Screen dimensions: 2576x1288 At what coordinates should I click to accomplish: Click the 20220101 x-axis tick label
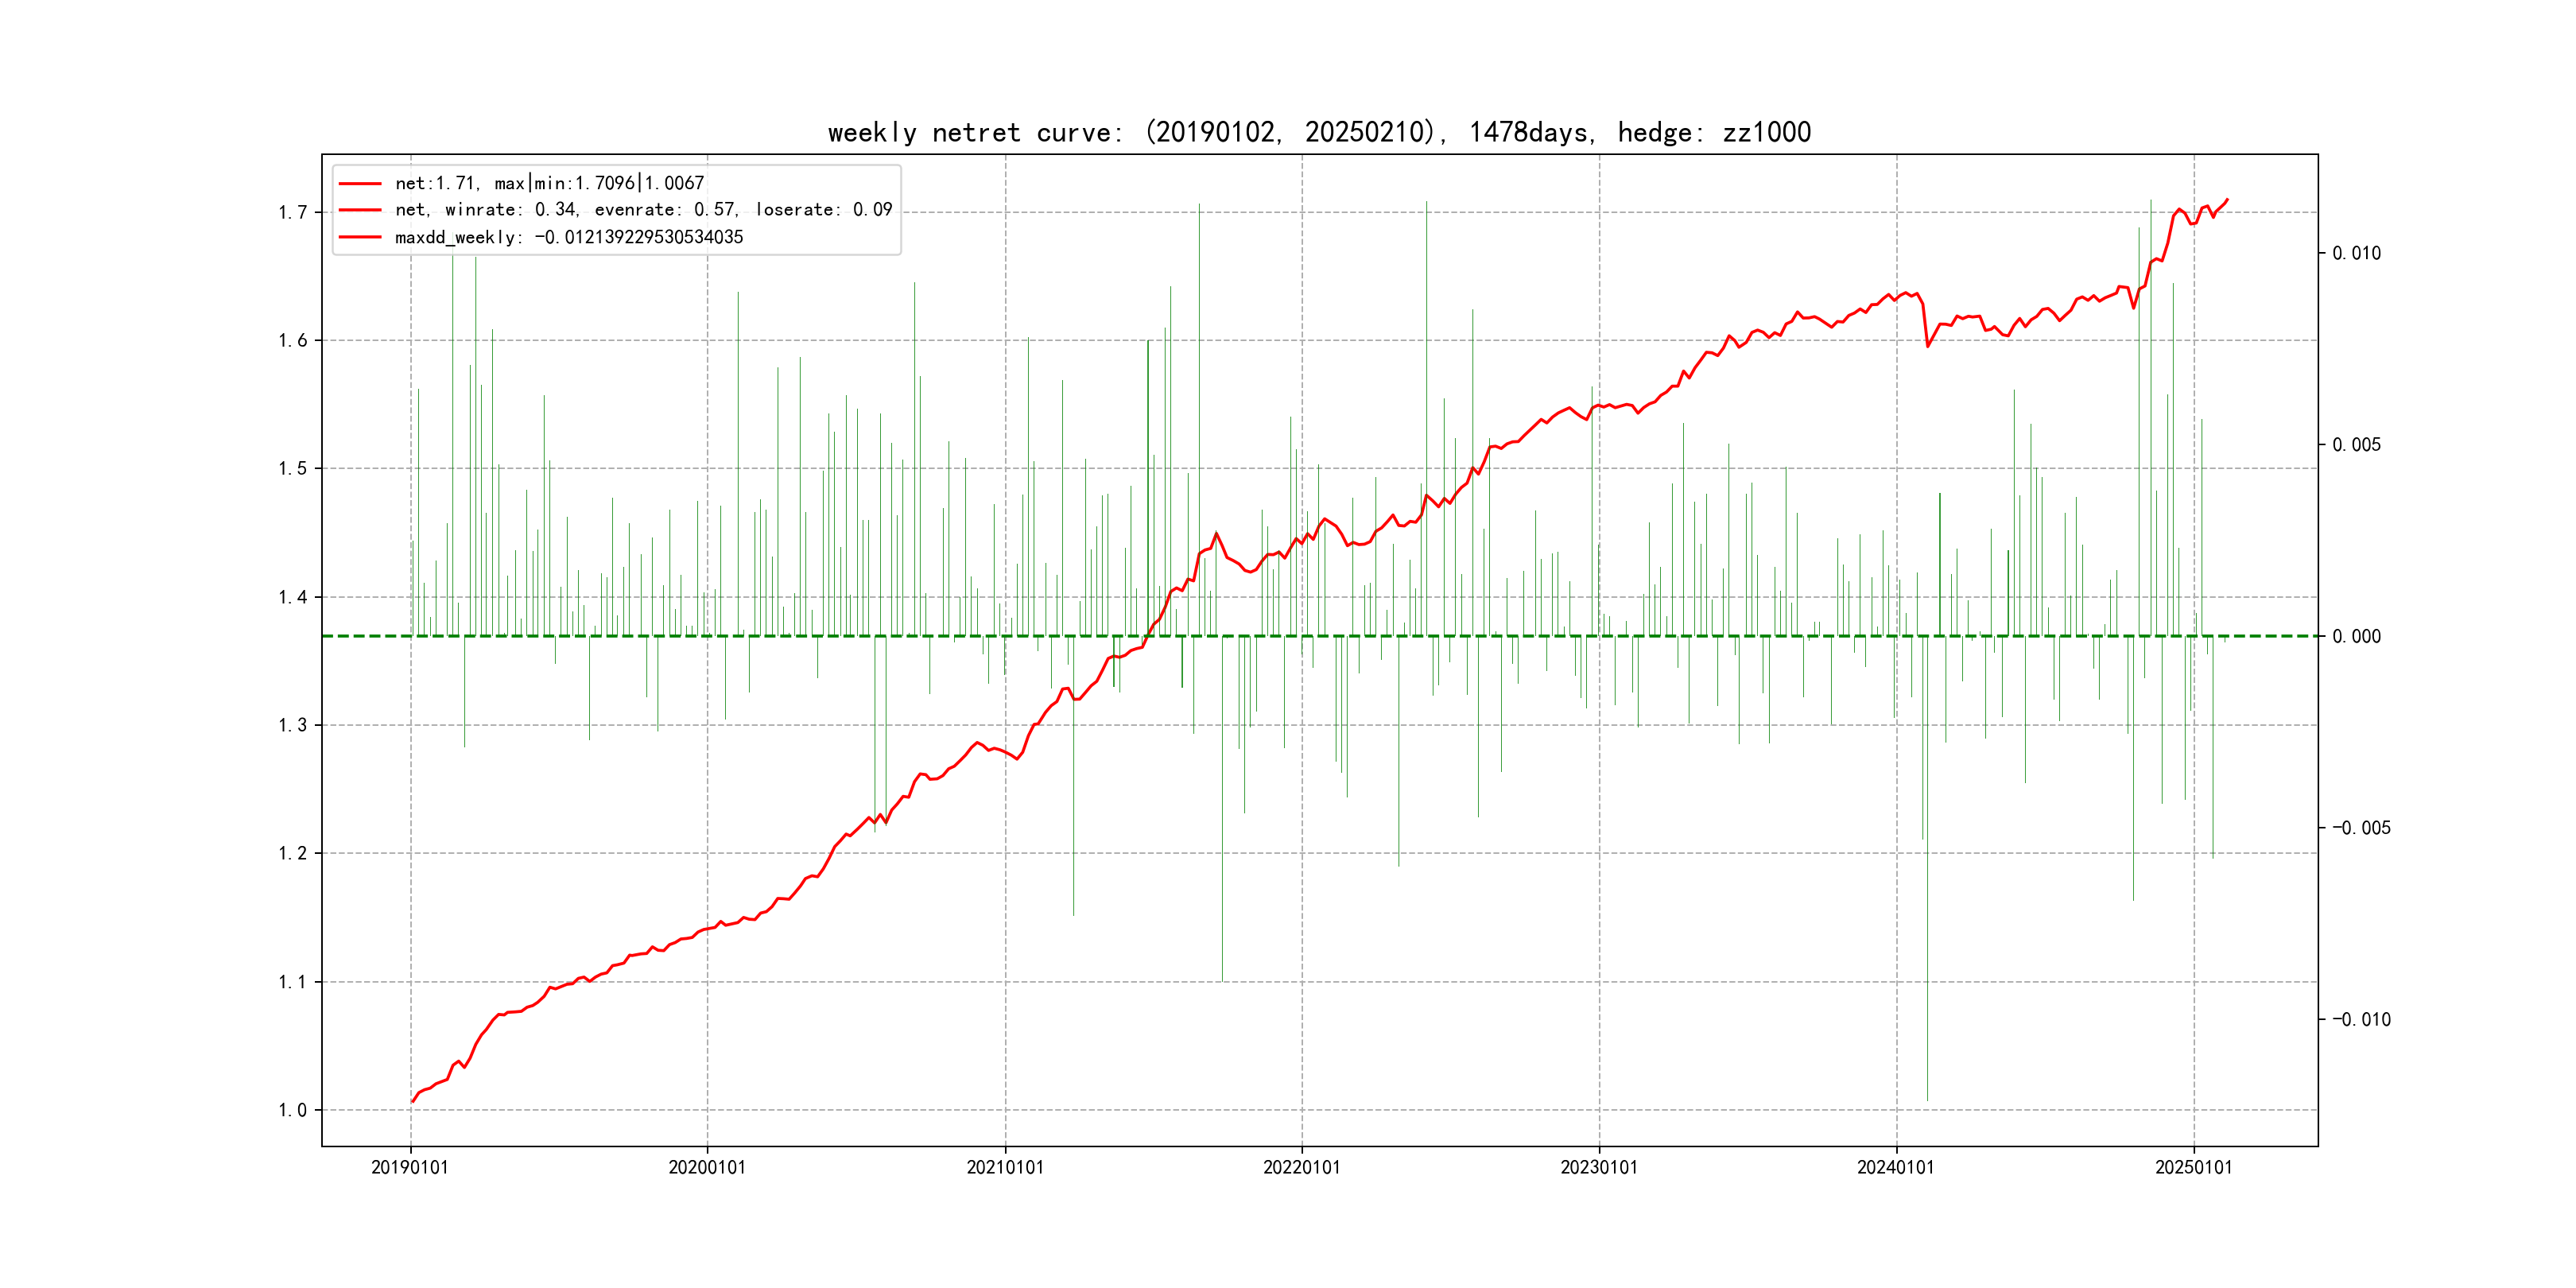pyautogui.click(x=1302, y=1167)
